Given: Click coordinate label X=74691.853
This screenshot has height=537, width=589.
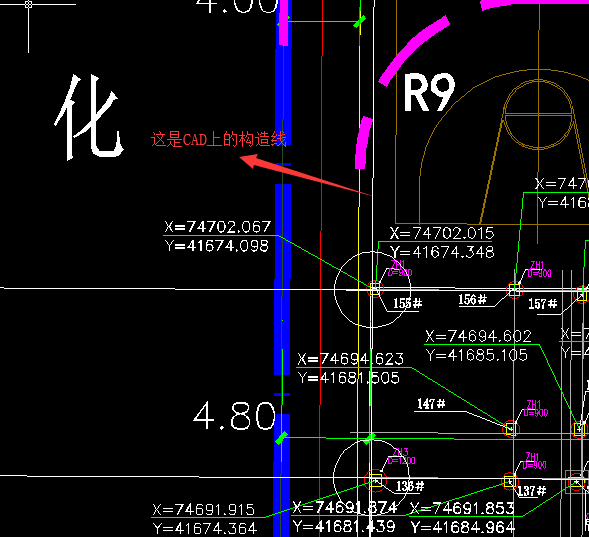Looking at the screenshot, I should coord(462,508).
